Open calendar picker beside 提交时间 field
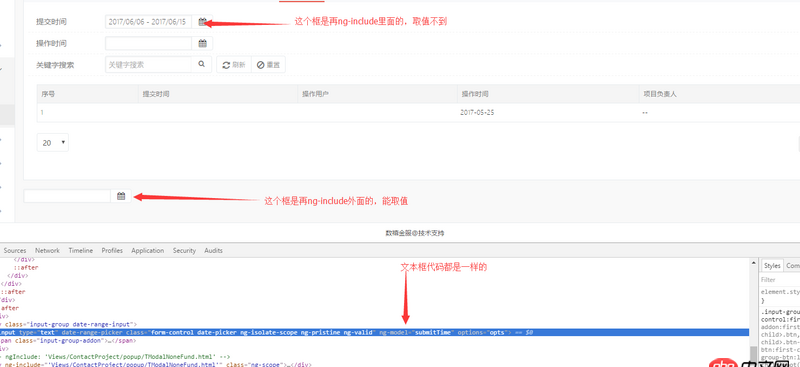Screen dimensions: 800x367 point(203,22)
